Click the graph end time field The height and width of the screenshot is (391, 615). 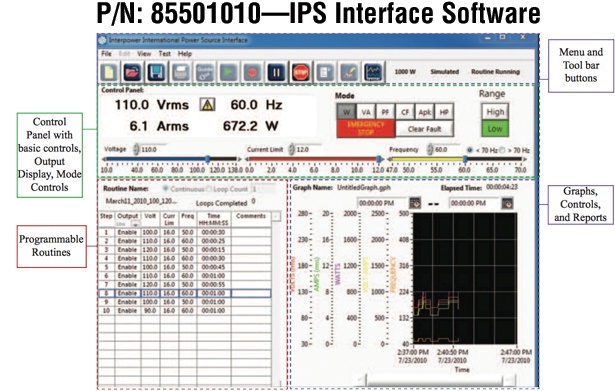pos(475,203)
